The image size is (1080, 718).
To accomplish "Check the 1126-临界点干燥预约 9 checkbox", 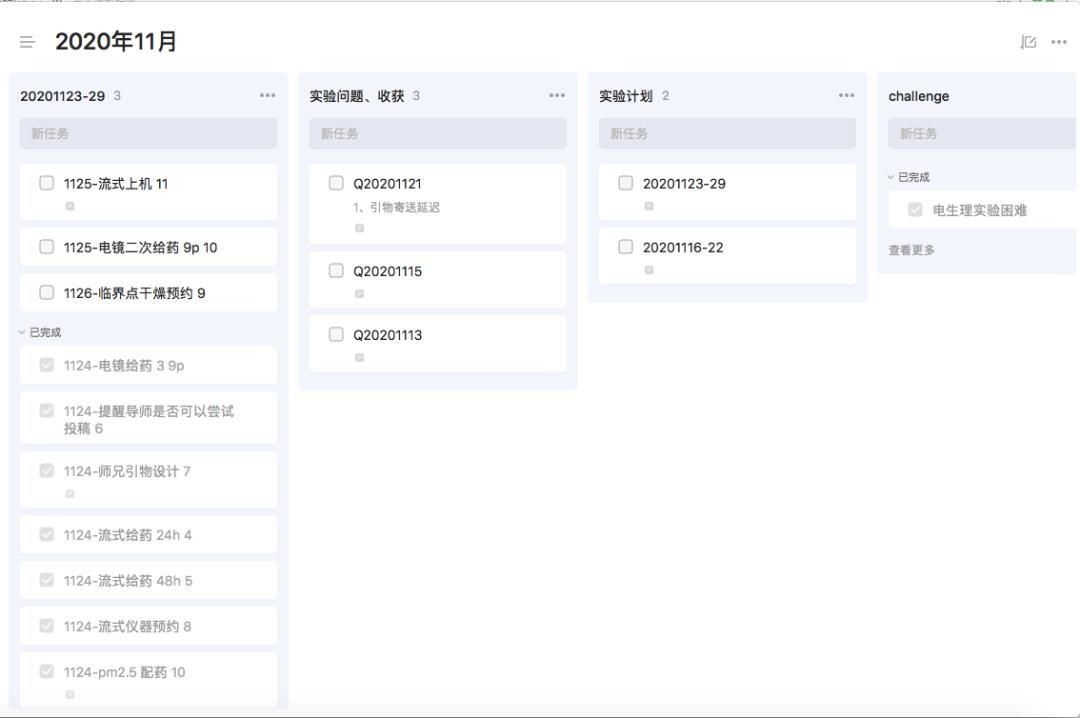I will tap(47, 293).
